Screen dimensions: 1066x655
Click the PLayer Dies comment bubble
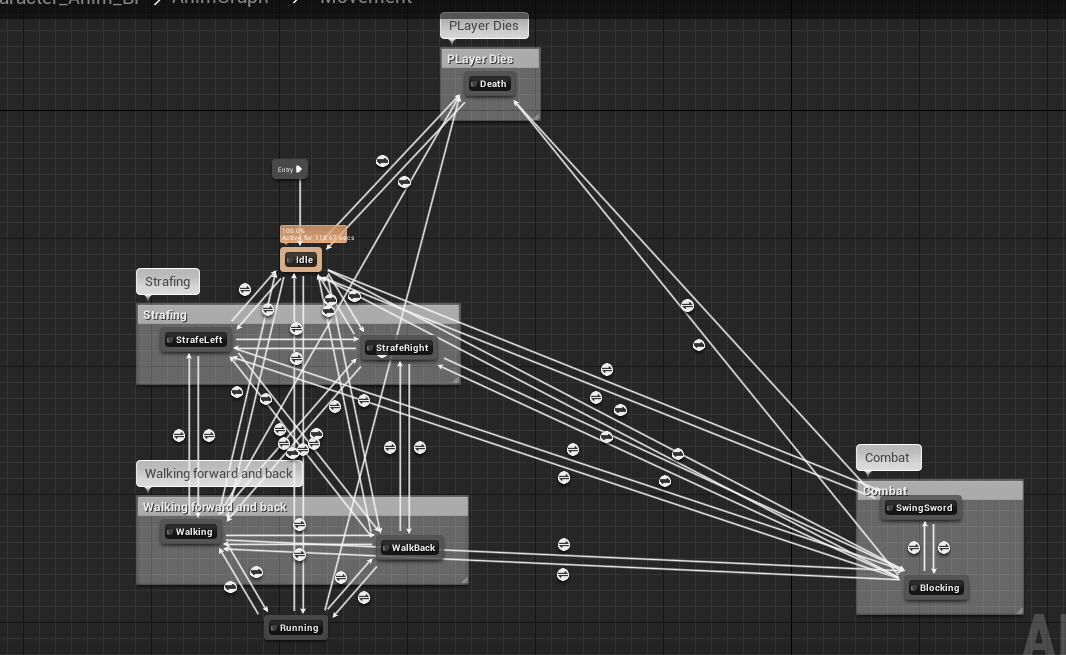pos(484,26)
